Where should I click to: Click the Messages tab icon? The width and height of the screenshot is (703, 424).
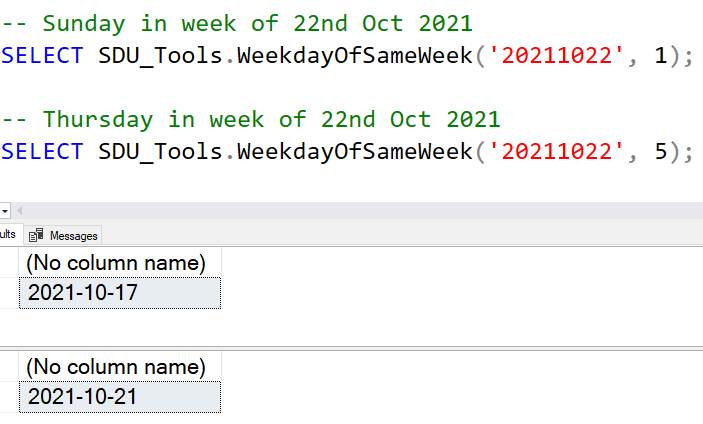click(36, 235)
